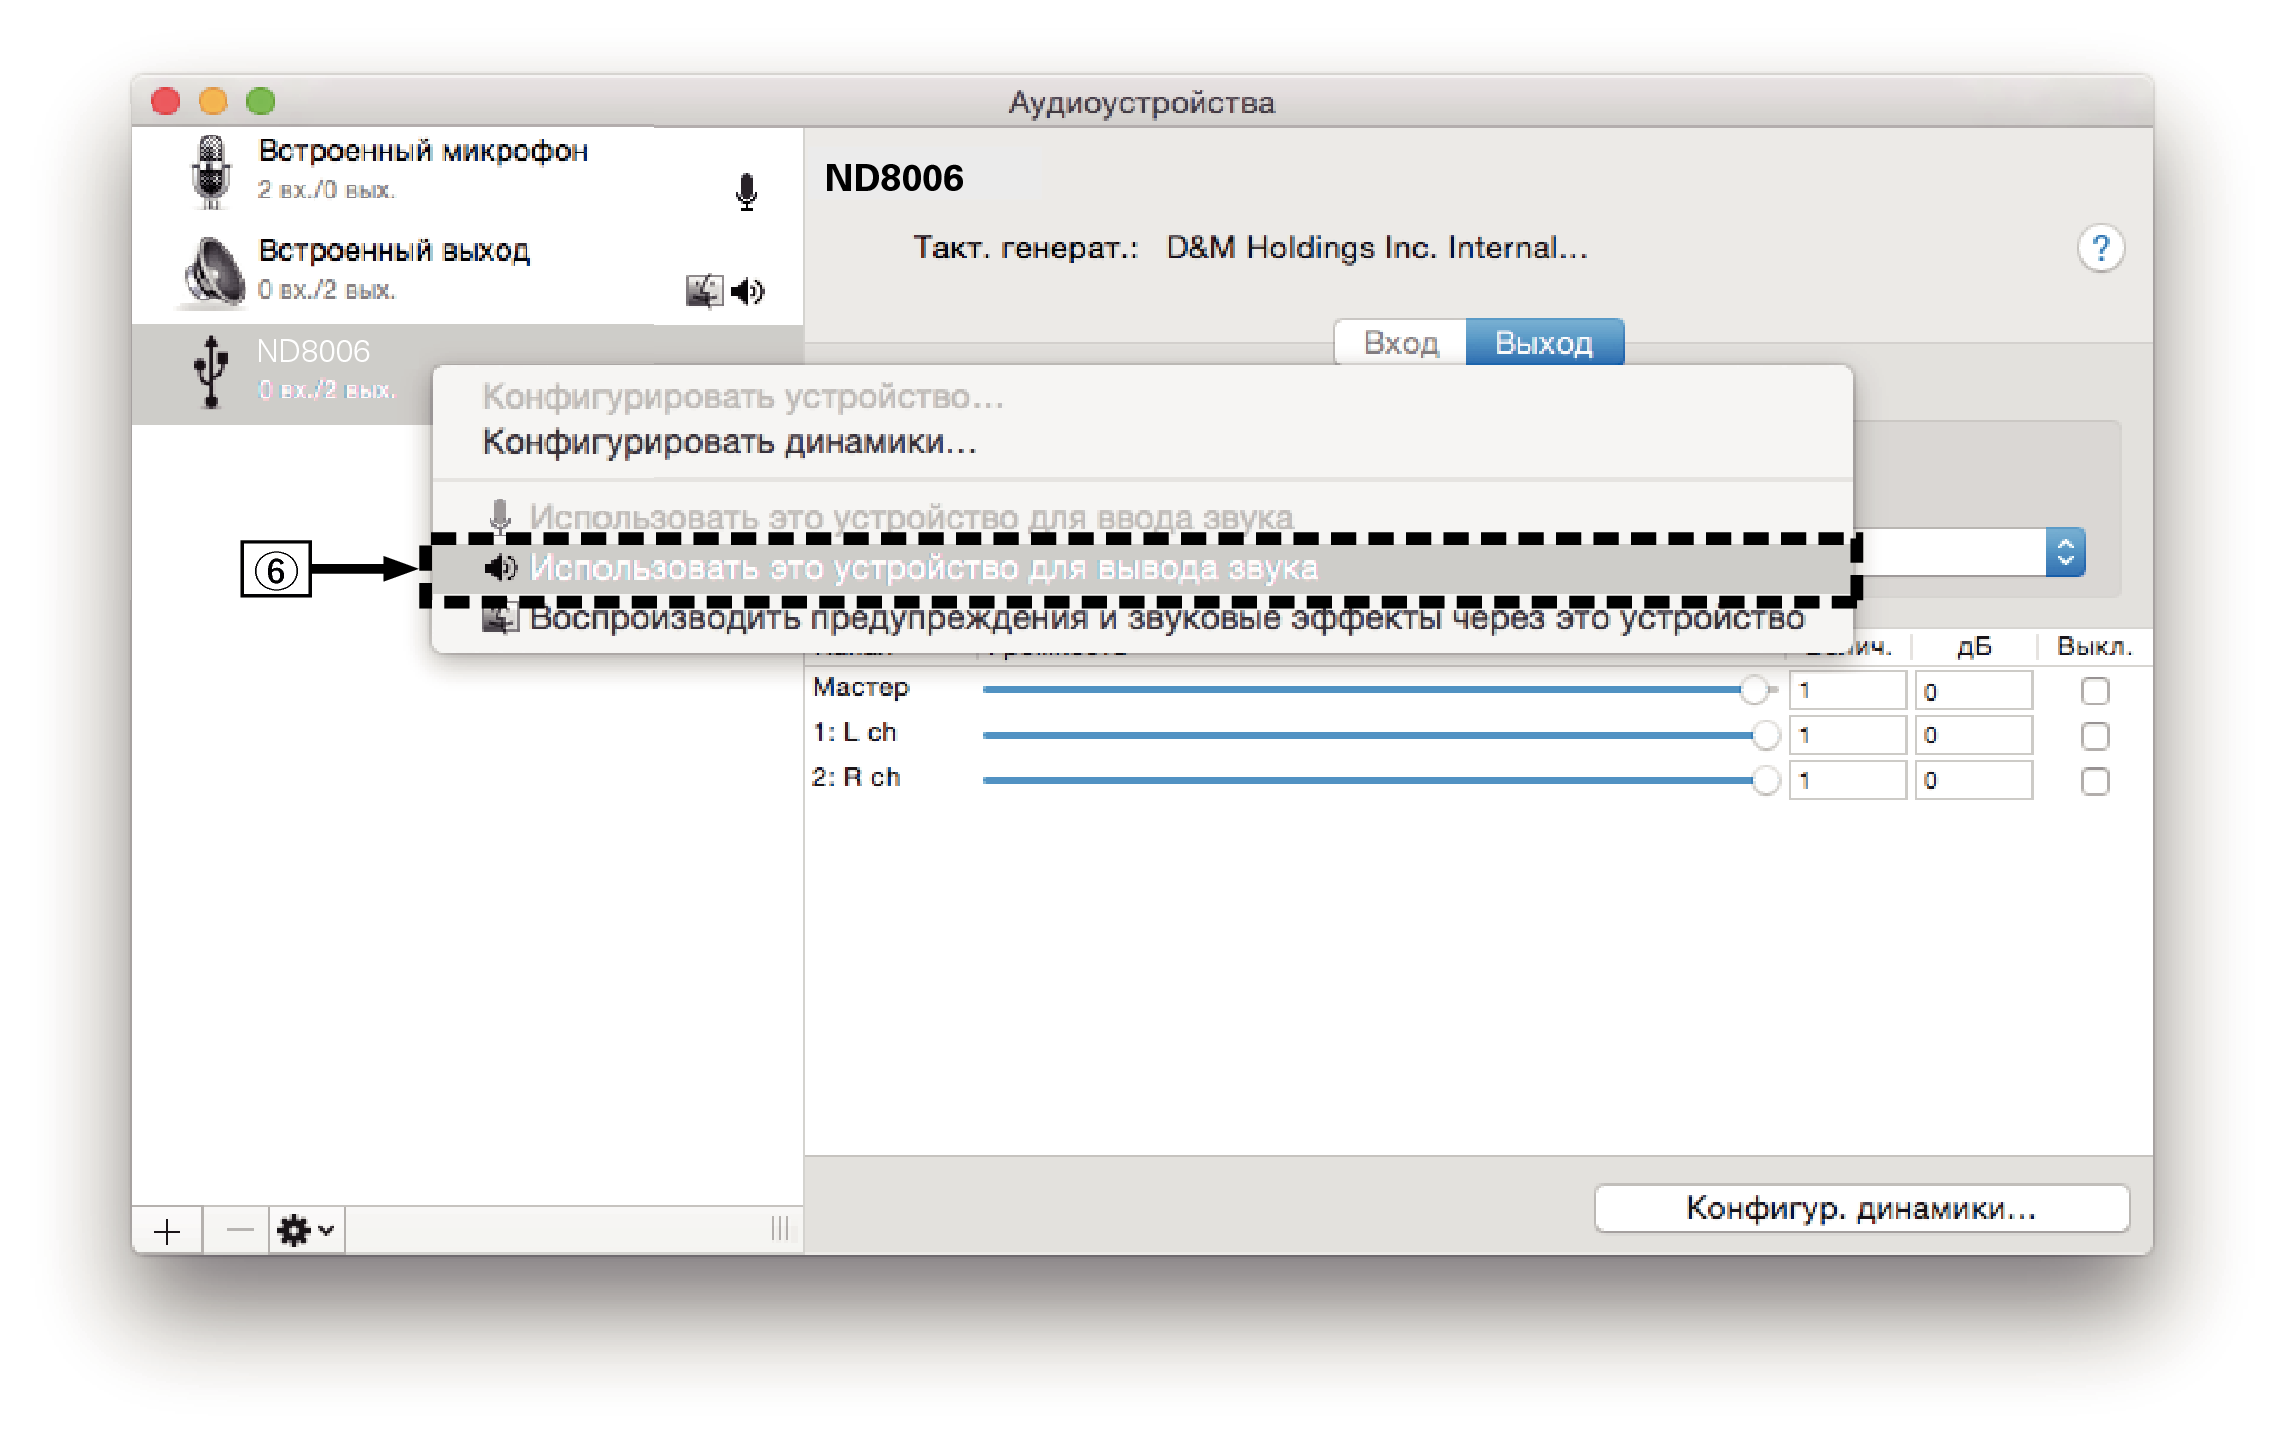2285x1444 pixels.
Task: Adjust the Мастер volume slider
Action: (x=1380, y=690)
